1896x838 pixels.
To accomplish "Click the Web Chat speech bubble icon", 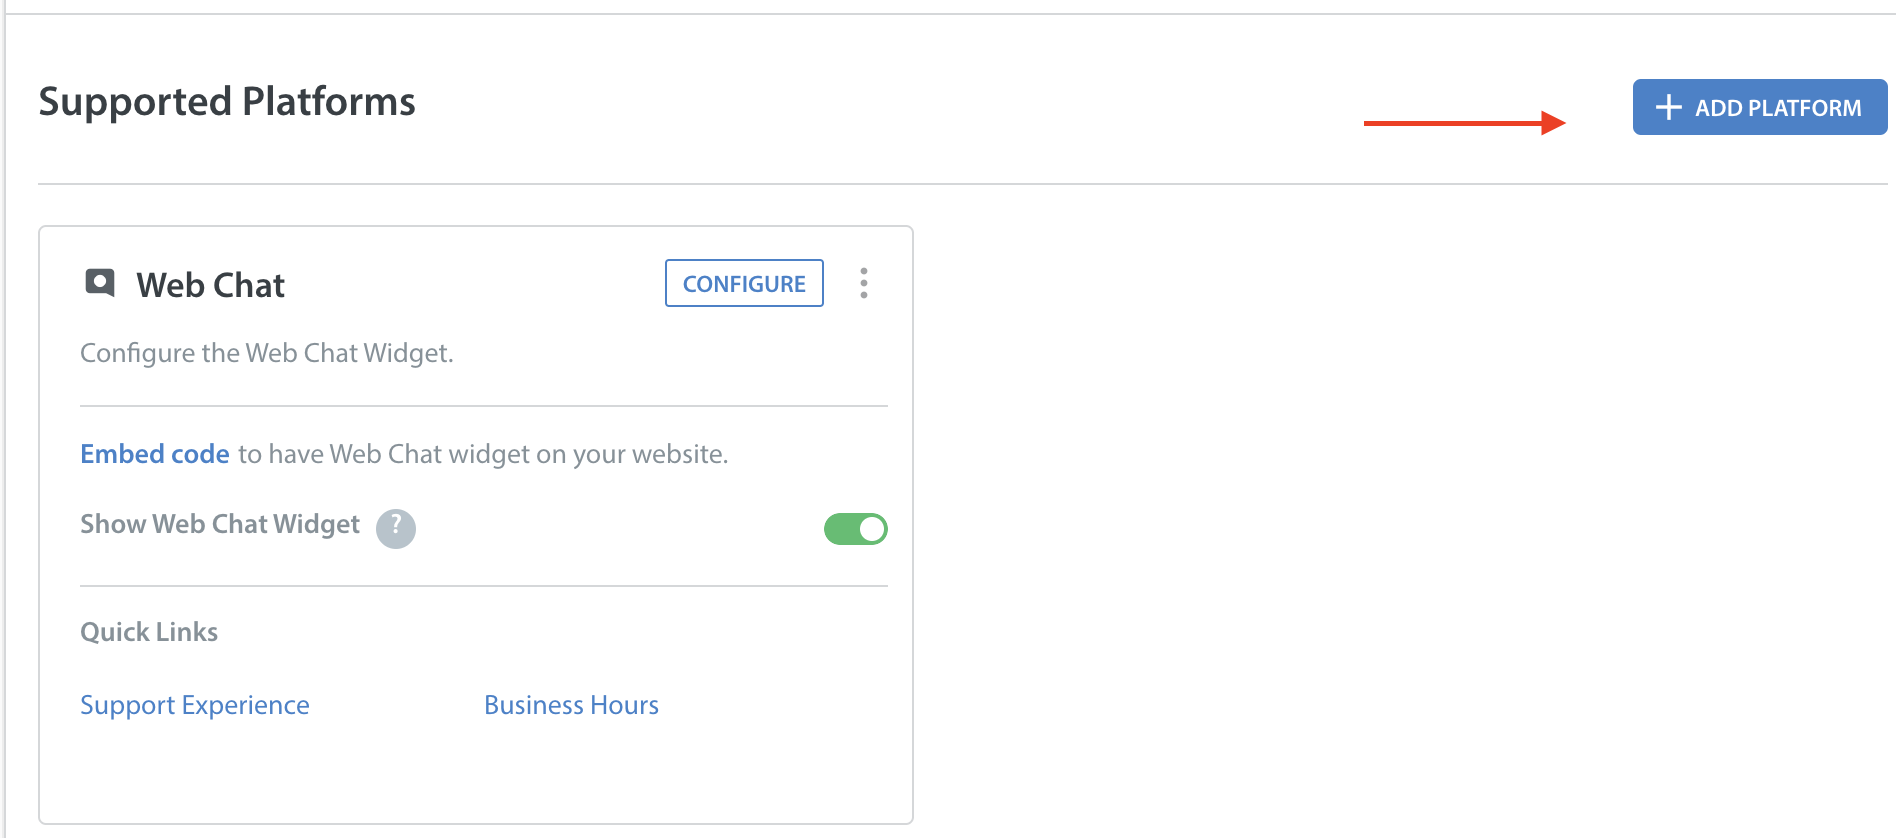I will coord(100,283).
